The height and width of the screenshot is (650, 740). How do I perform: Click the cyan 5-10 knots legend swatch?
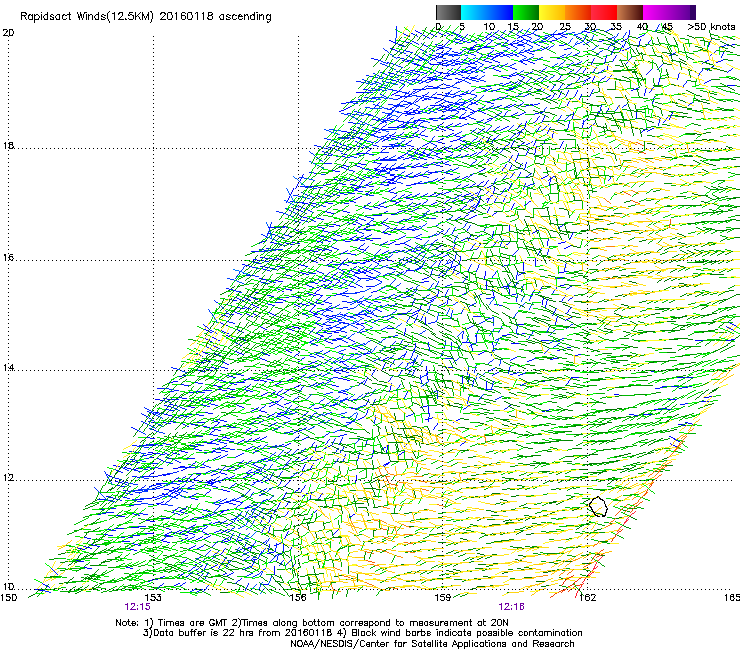coord(474,12)
